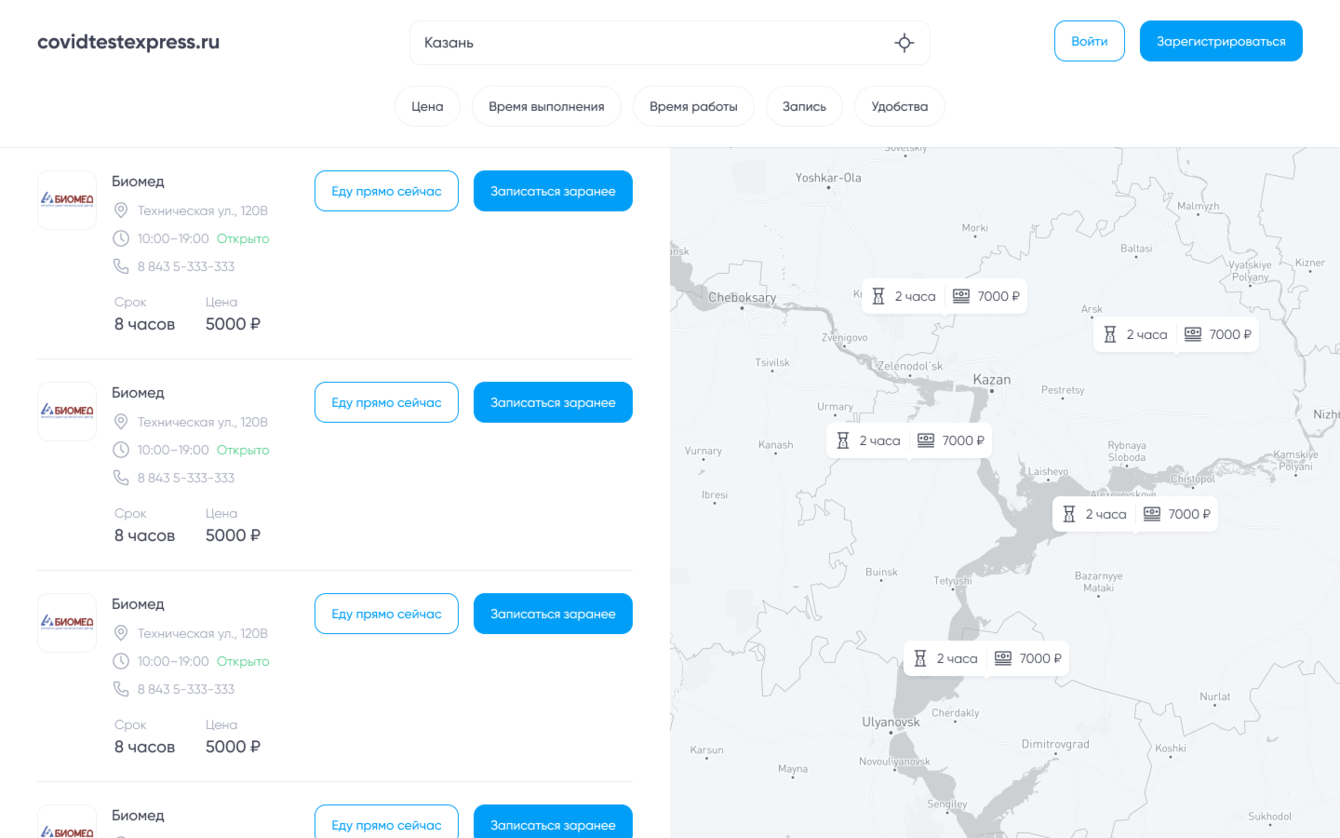Click 2 часа text in marker beside Urmary
The height and width of the screenshot is (838, 1340).
(x=880, y=440)
